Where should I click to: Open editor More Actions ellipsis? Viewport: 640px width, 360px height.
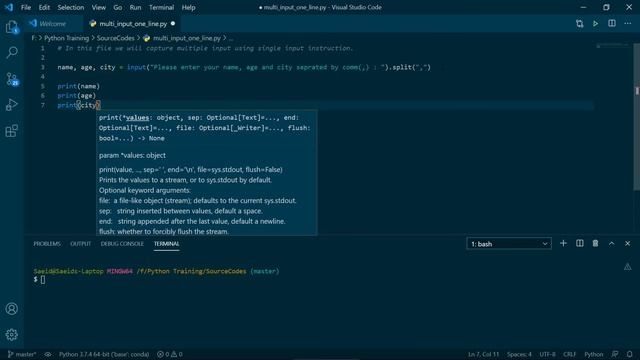click(x=628, y=24)
